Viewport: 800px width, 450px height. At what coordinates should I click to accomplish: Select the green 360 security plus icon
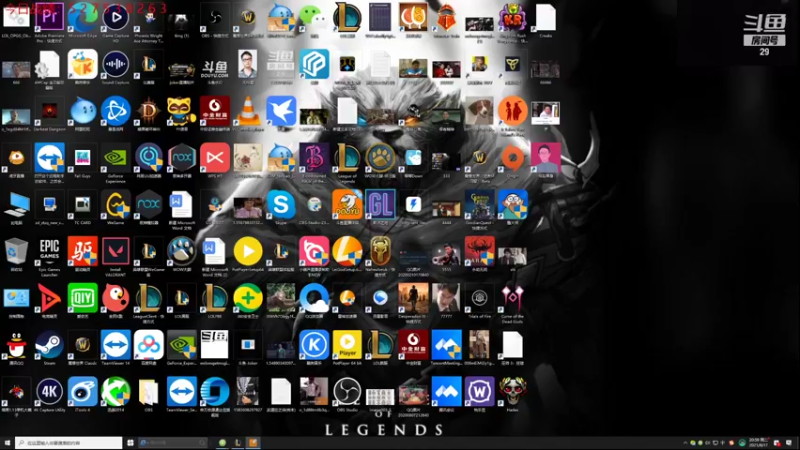point(248,298)
